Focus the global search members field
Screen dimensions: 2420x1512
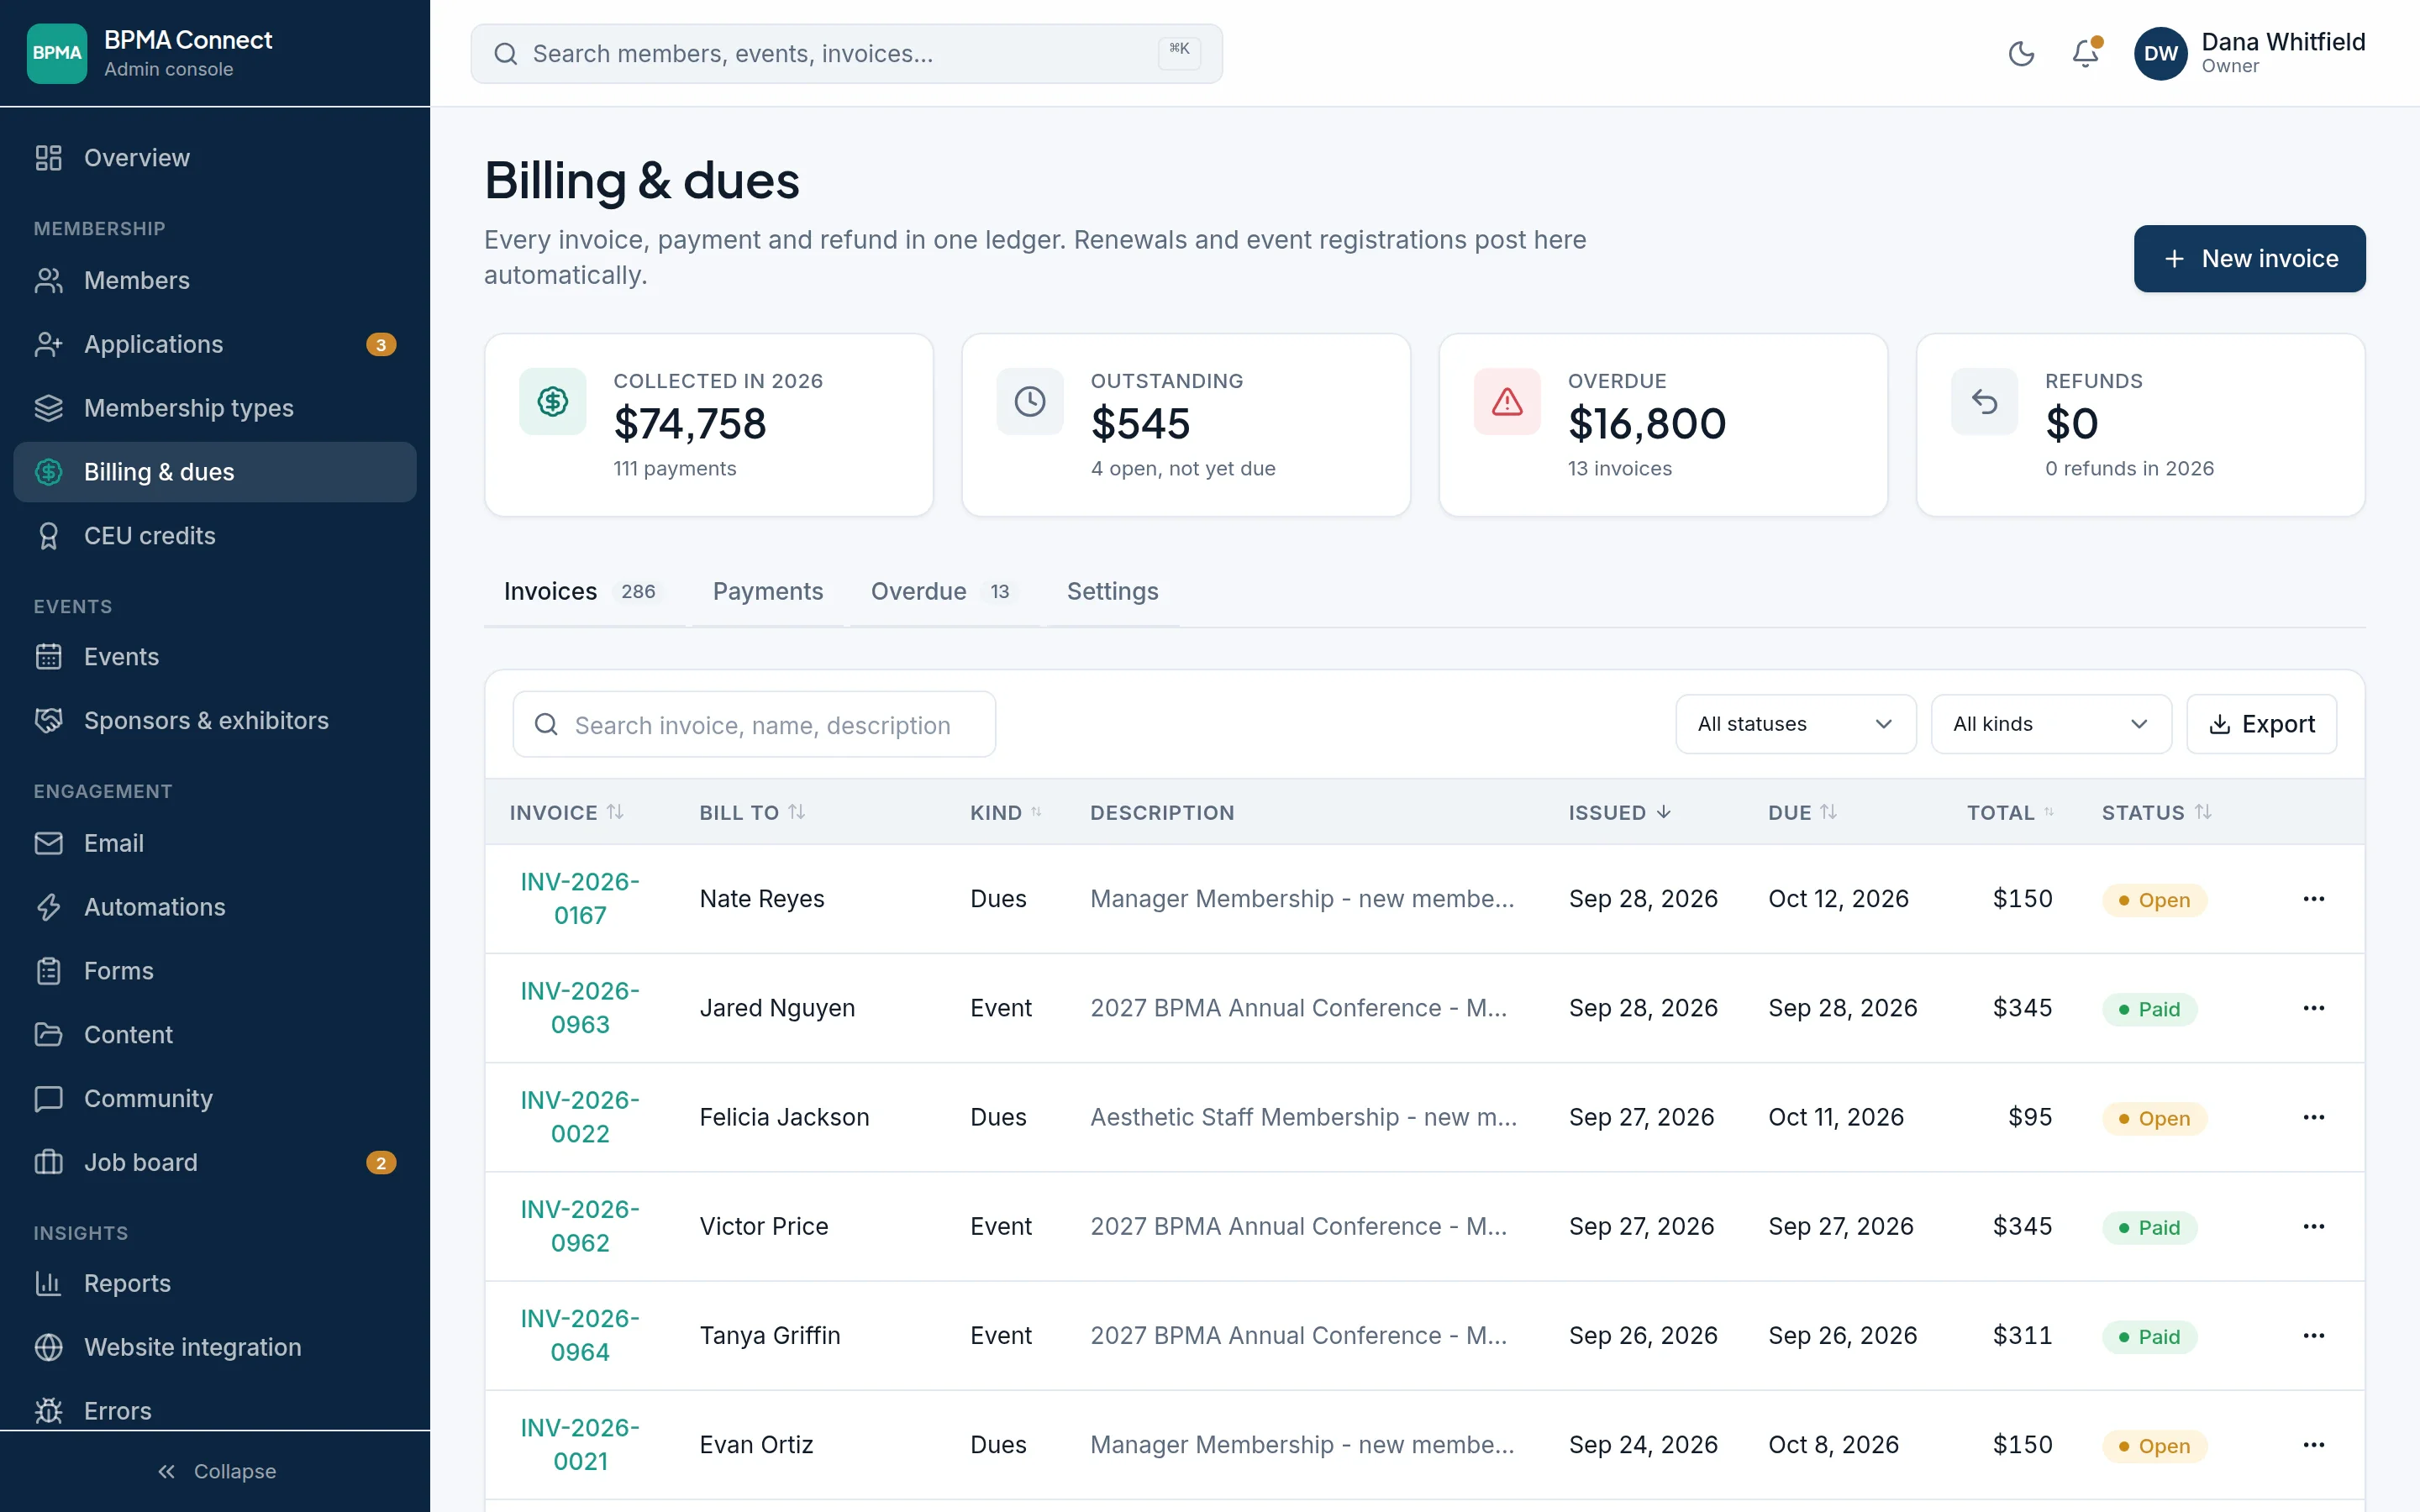(846, 54)
